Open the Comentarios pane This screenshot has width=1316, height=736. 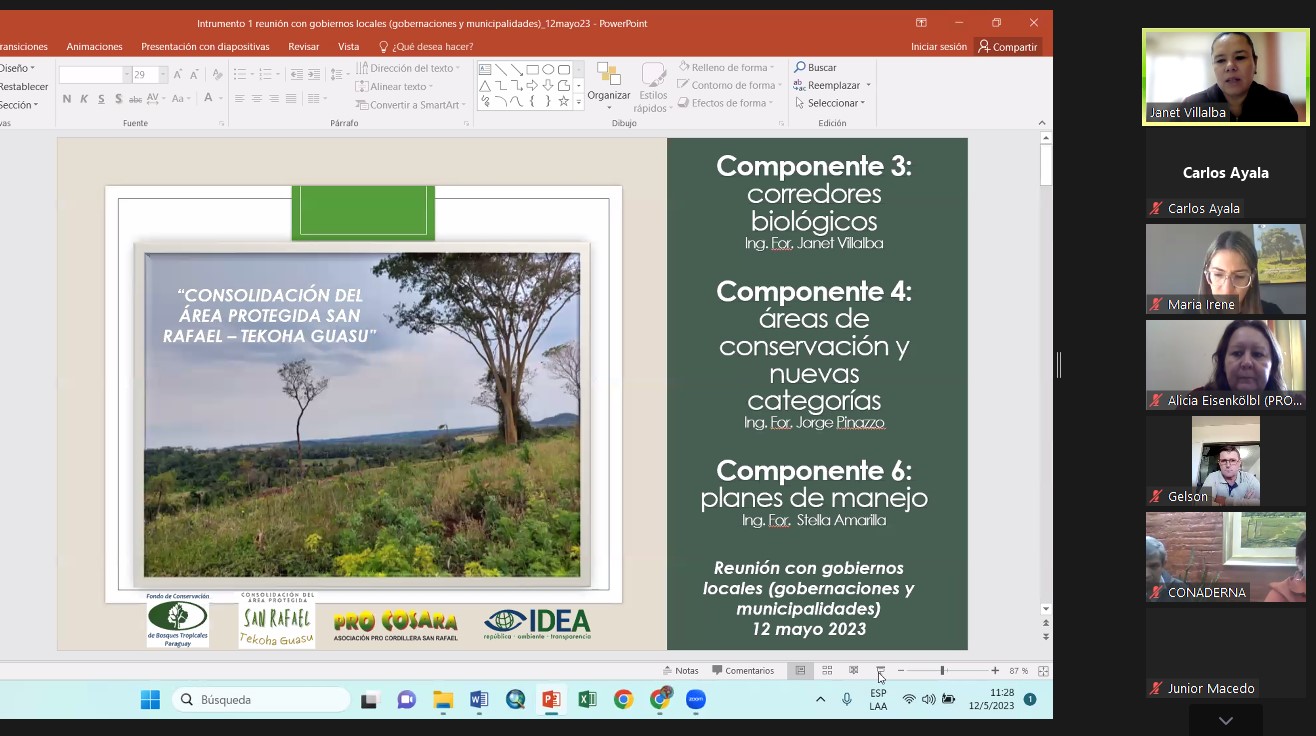pyautogui.click(x=743, y=671)
